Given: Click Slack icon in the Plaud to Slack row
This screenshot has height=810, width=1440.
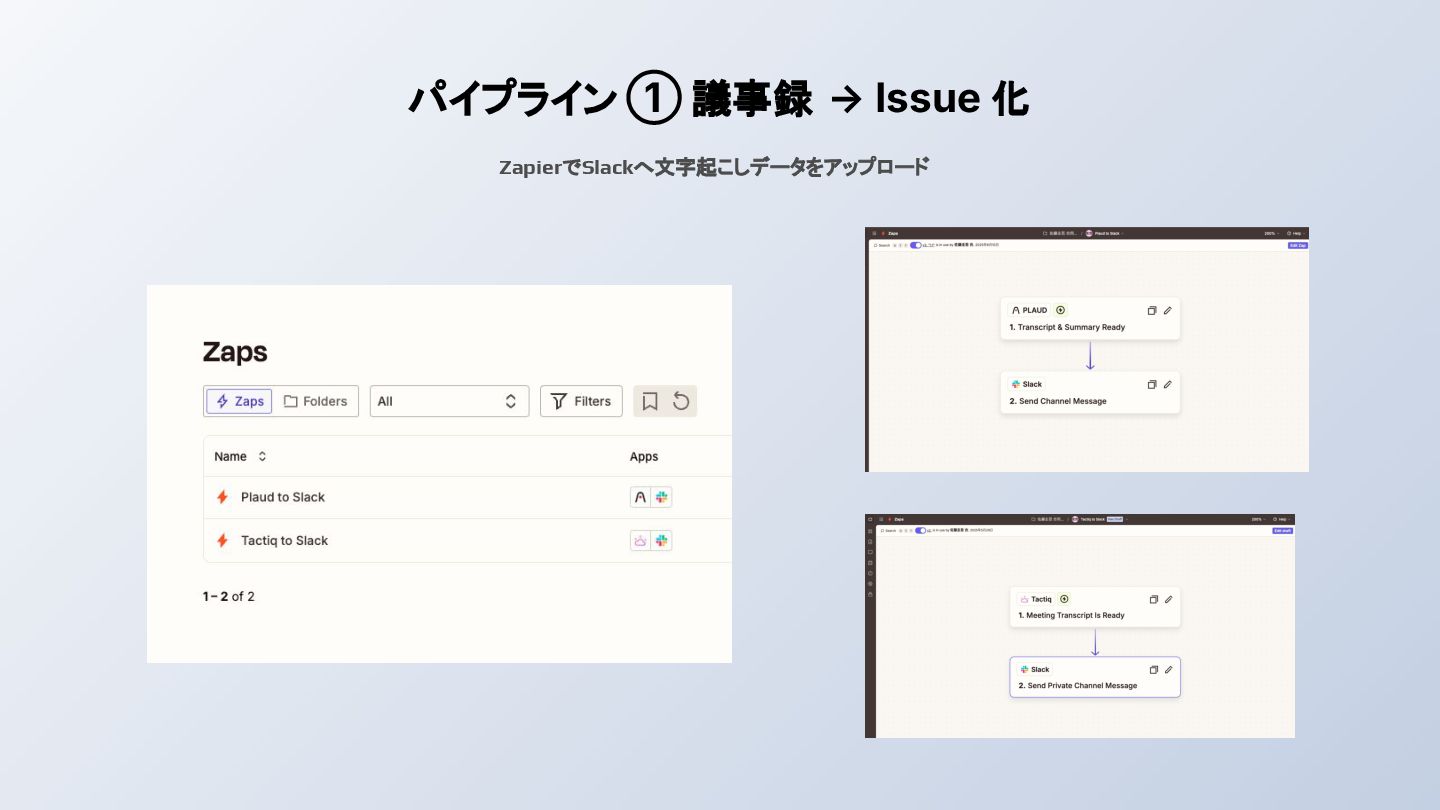Looking at the screenshot, I should pos(661,497).
